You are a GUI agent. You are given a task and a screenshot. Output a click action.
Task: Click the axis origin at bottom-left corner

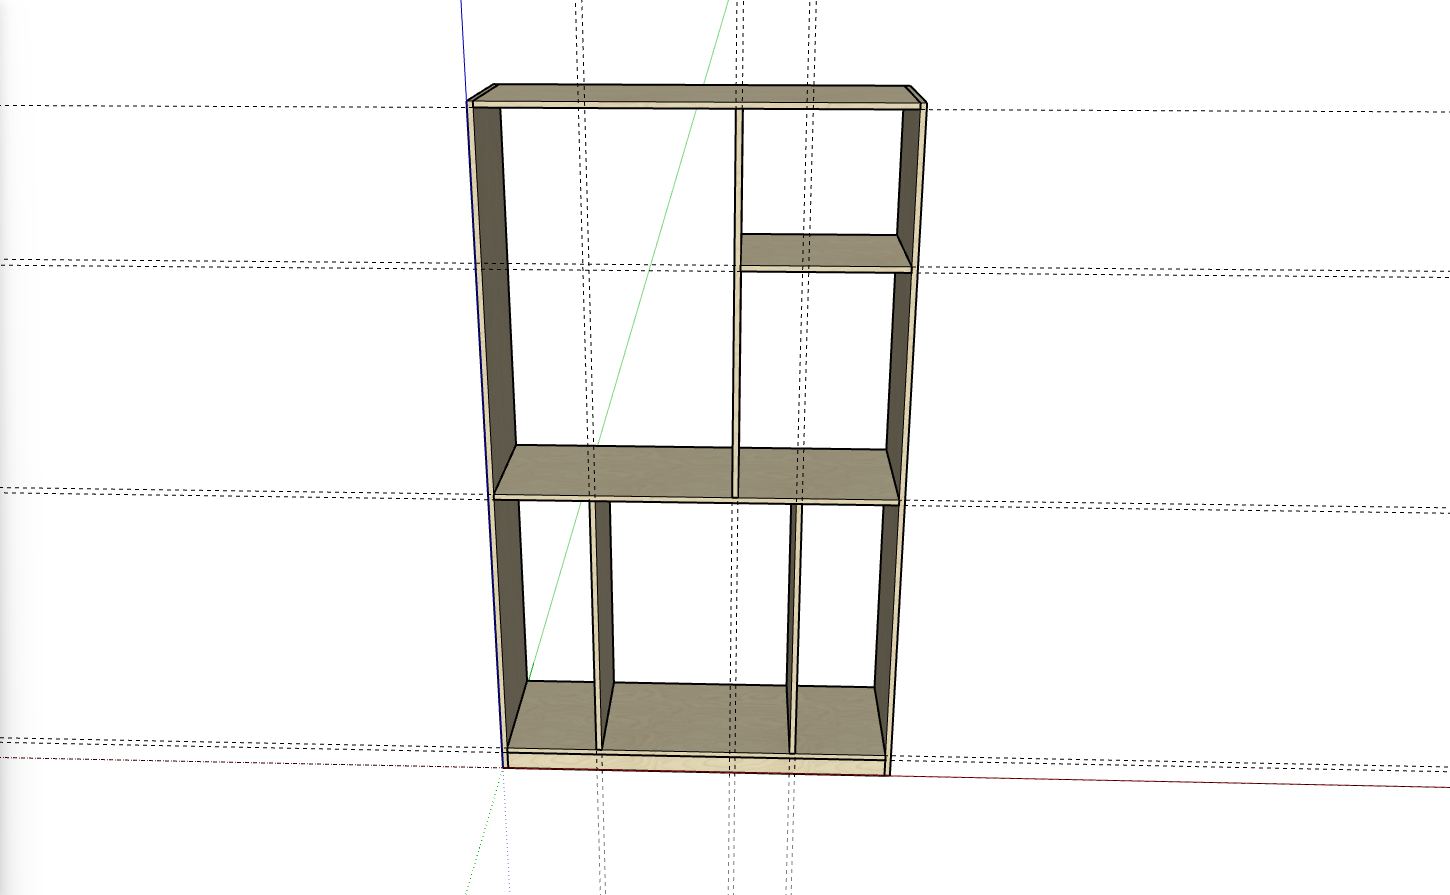click(x=503, y=768)
